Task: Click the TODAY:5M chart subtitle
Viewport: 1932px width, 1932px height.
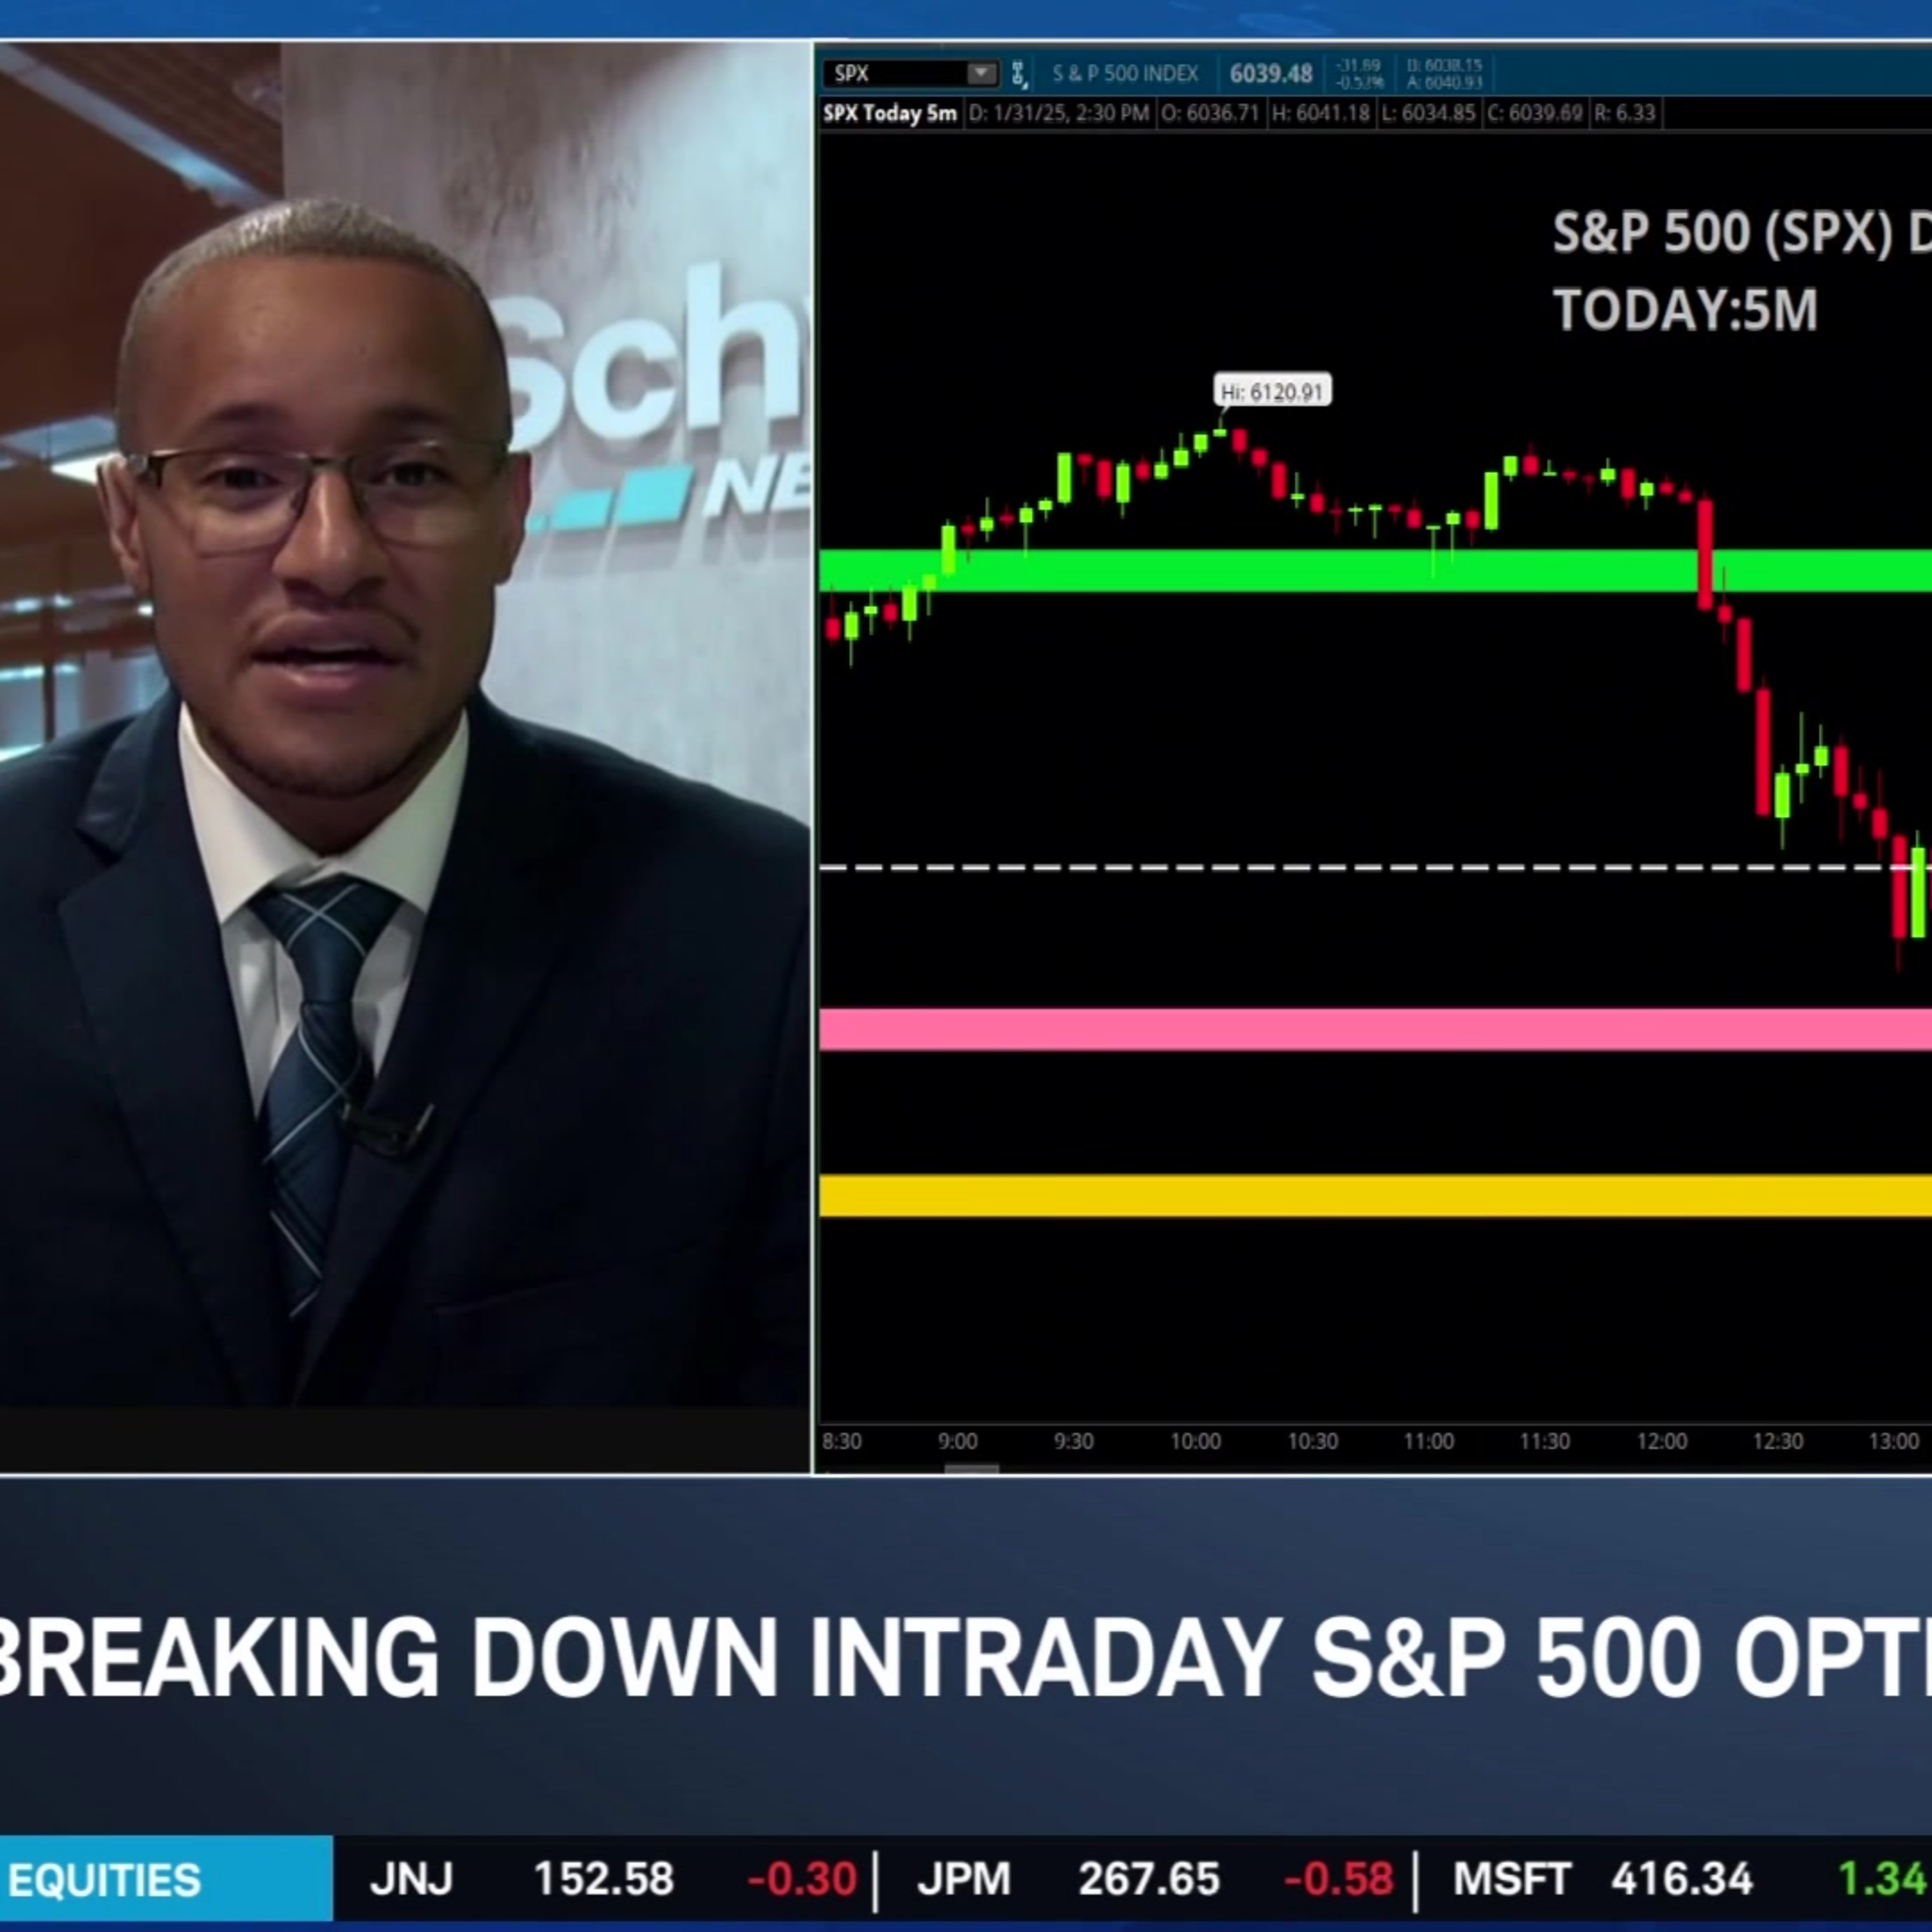Action: tap(1685, 310)
